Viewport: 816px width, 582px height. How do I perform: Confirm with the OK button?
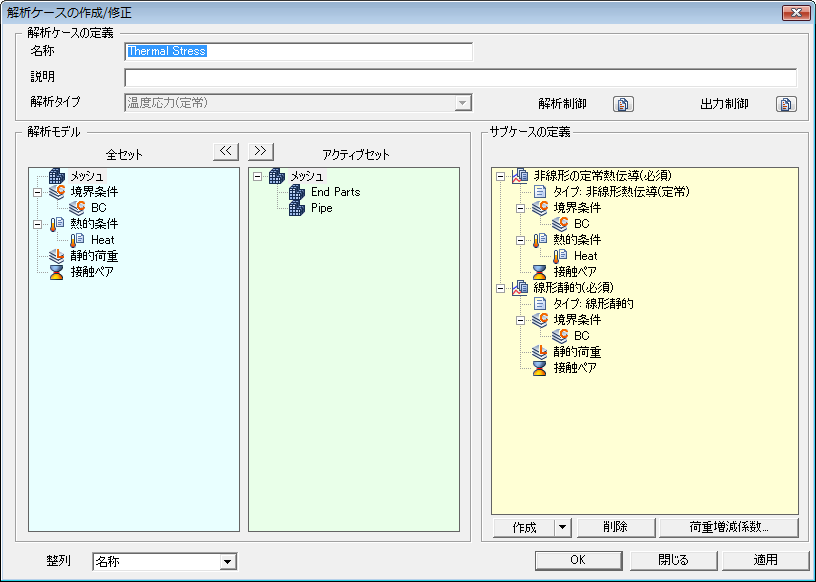[x=578, y=560]
